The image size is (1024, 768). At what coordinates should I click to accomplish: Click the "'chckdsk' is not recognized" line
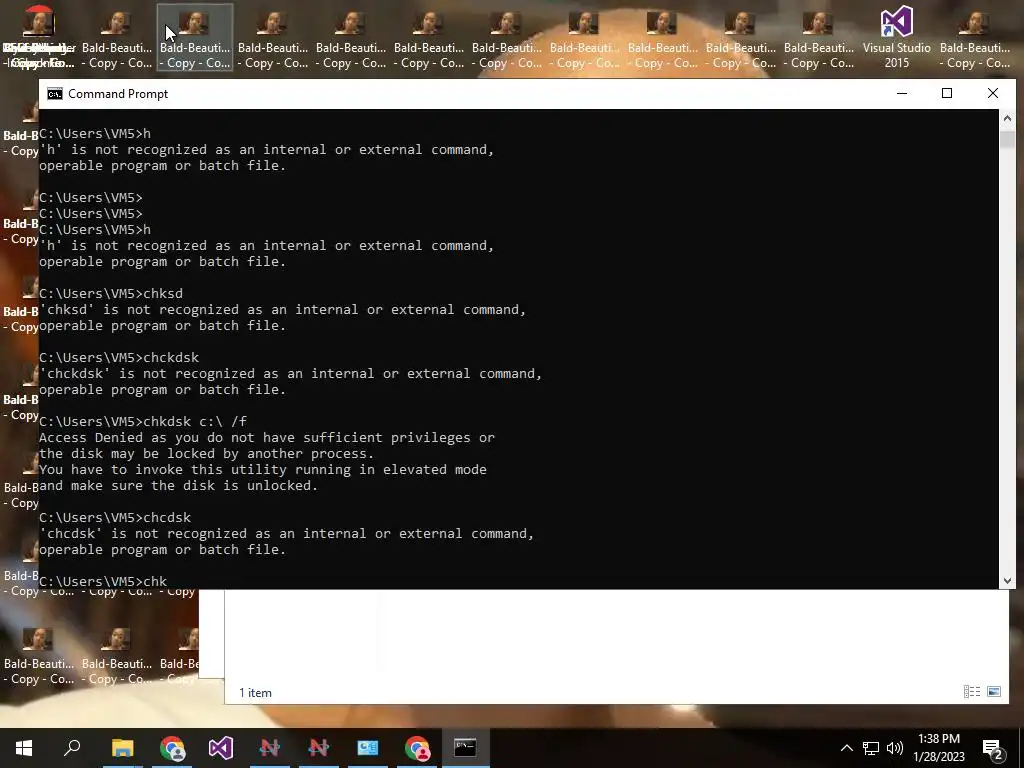pyautogui.click(x=291, y=374)
